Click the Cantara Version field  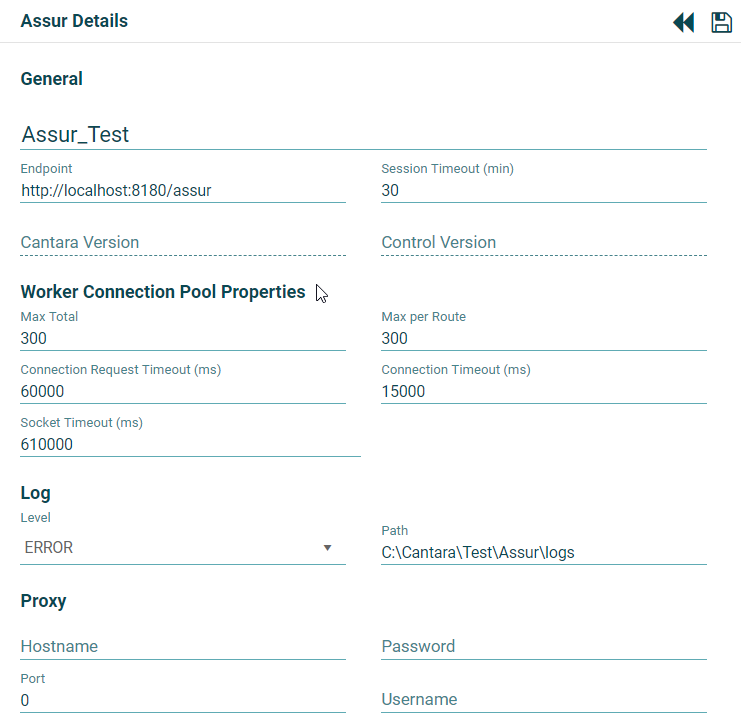click(182, 242)
